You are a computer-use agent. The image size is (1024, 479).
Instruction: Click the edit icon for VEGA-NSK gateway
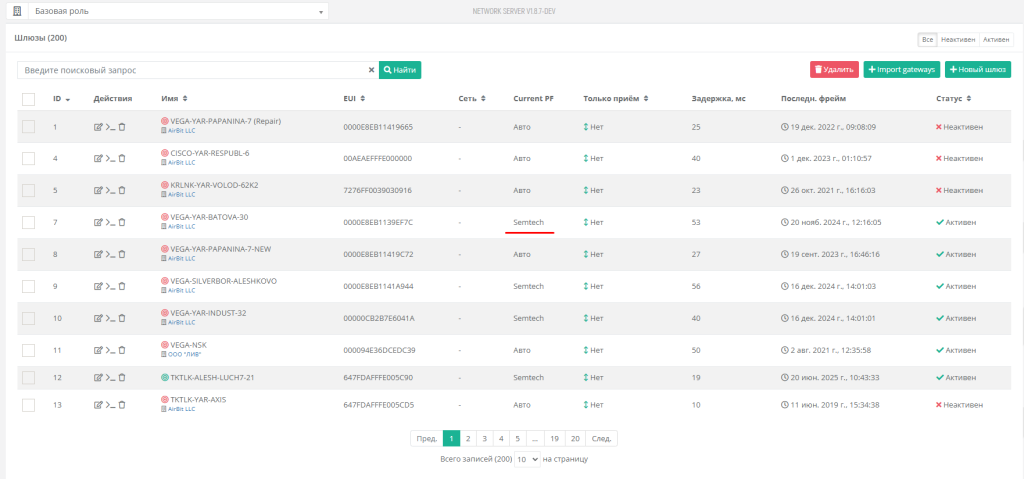98,351
